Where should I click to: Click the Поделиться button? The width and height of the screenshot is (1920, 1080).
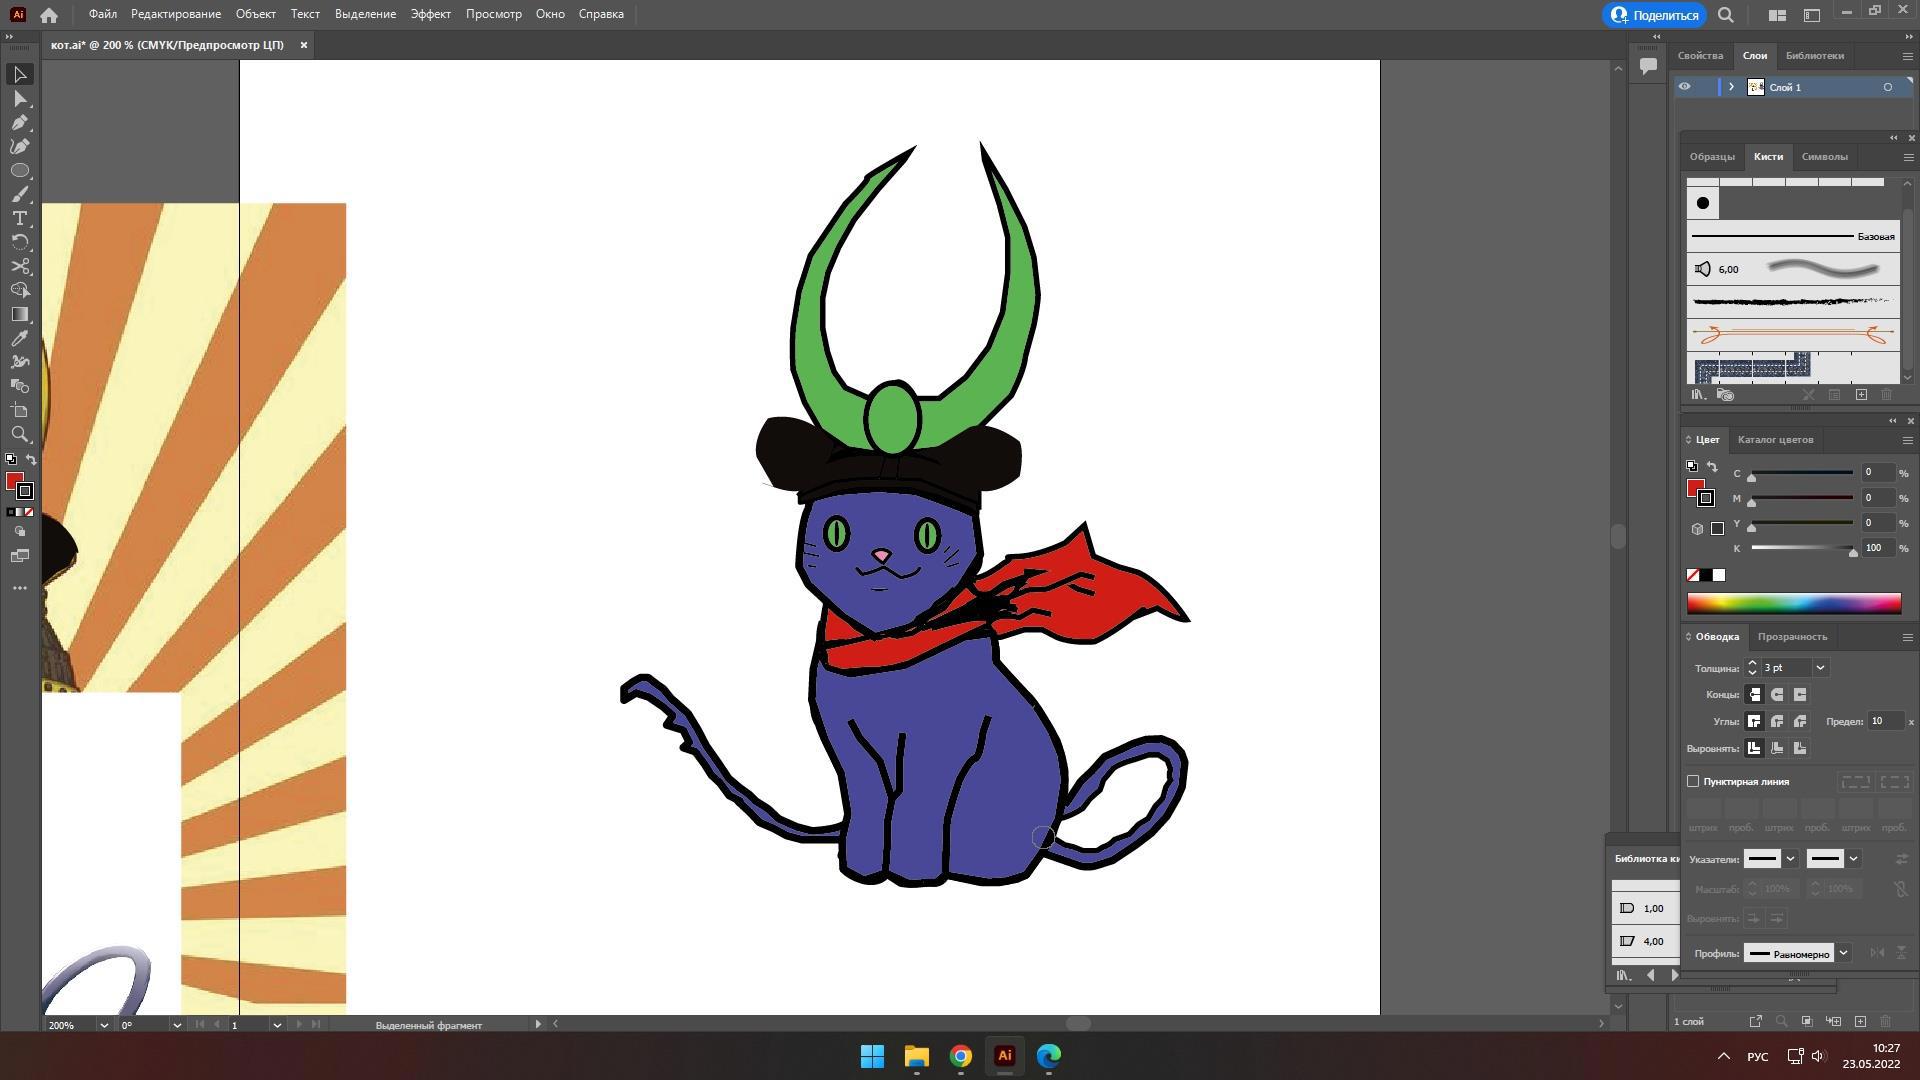tap(1654, 15)
